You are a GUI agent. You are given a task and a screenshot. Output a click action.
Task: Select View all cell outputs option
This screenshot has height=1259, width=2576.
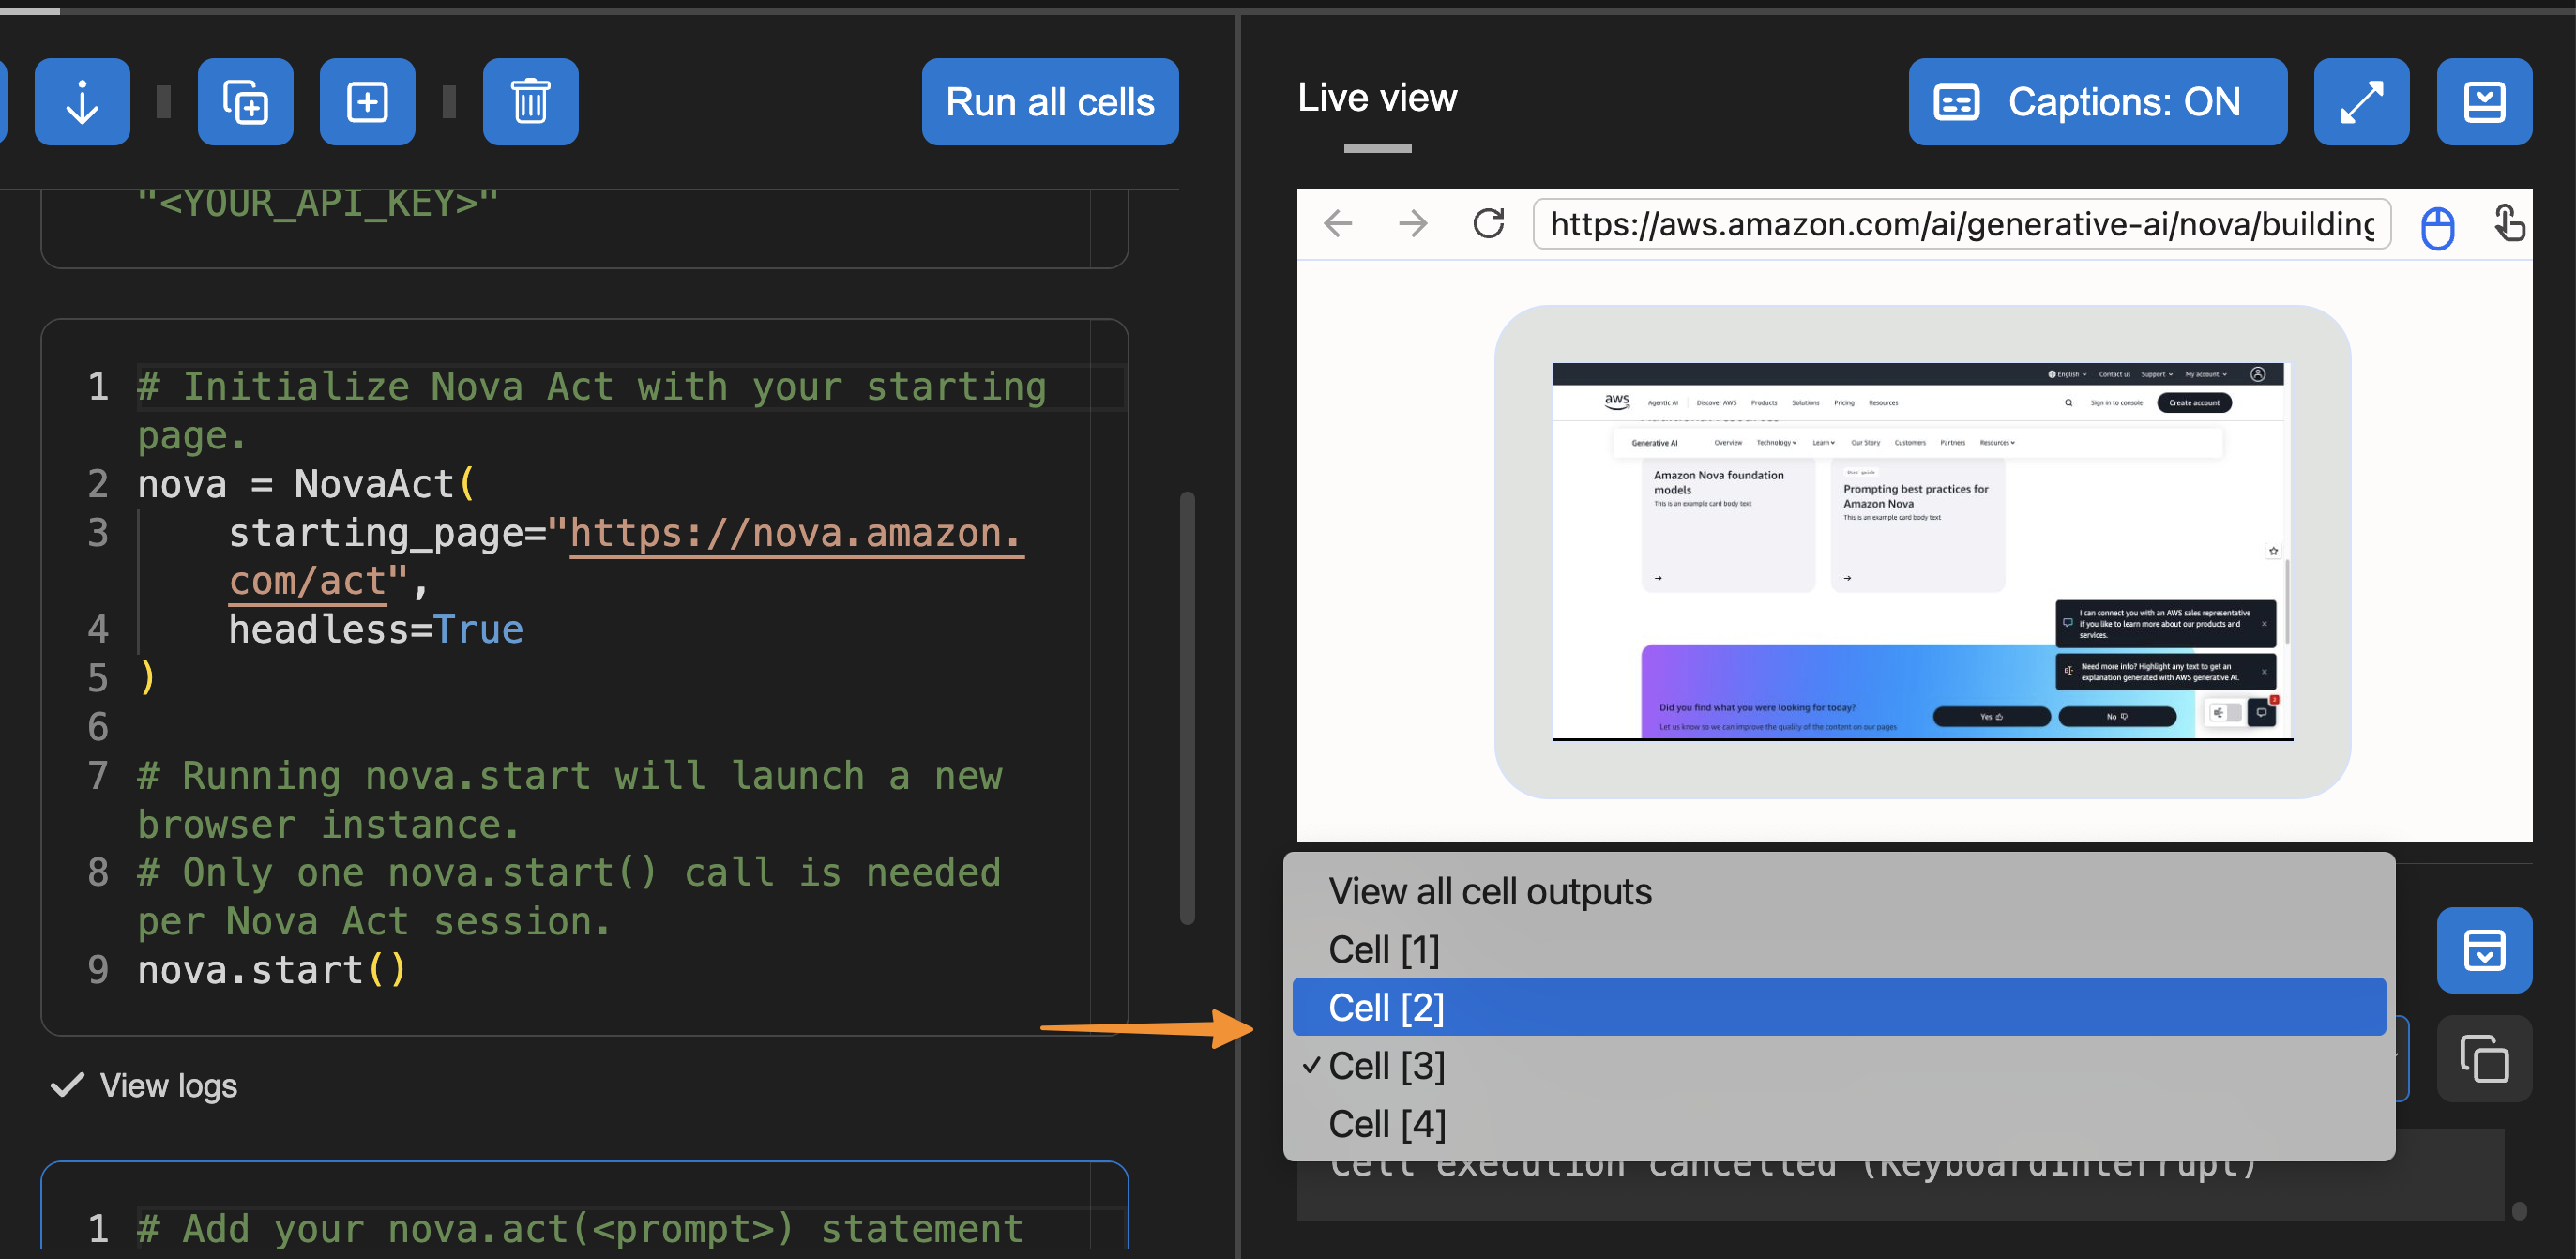[1489, 892]
